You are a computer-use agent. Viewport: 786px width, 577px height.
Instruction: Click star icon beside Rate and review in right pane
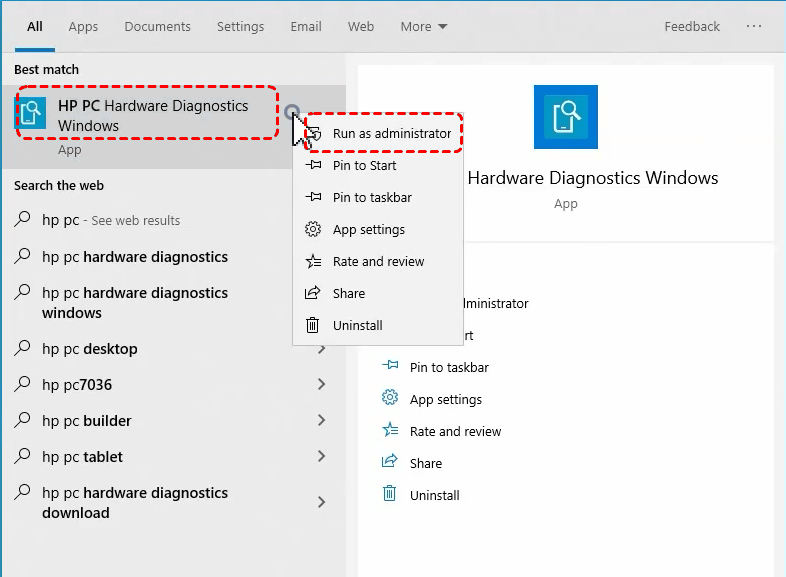[x=390, y=431]
